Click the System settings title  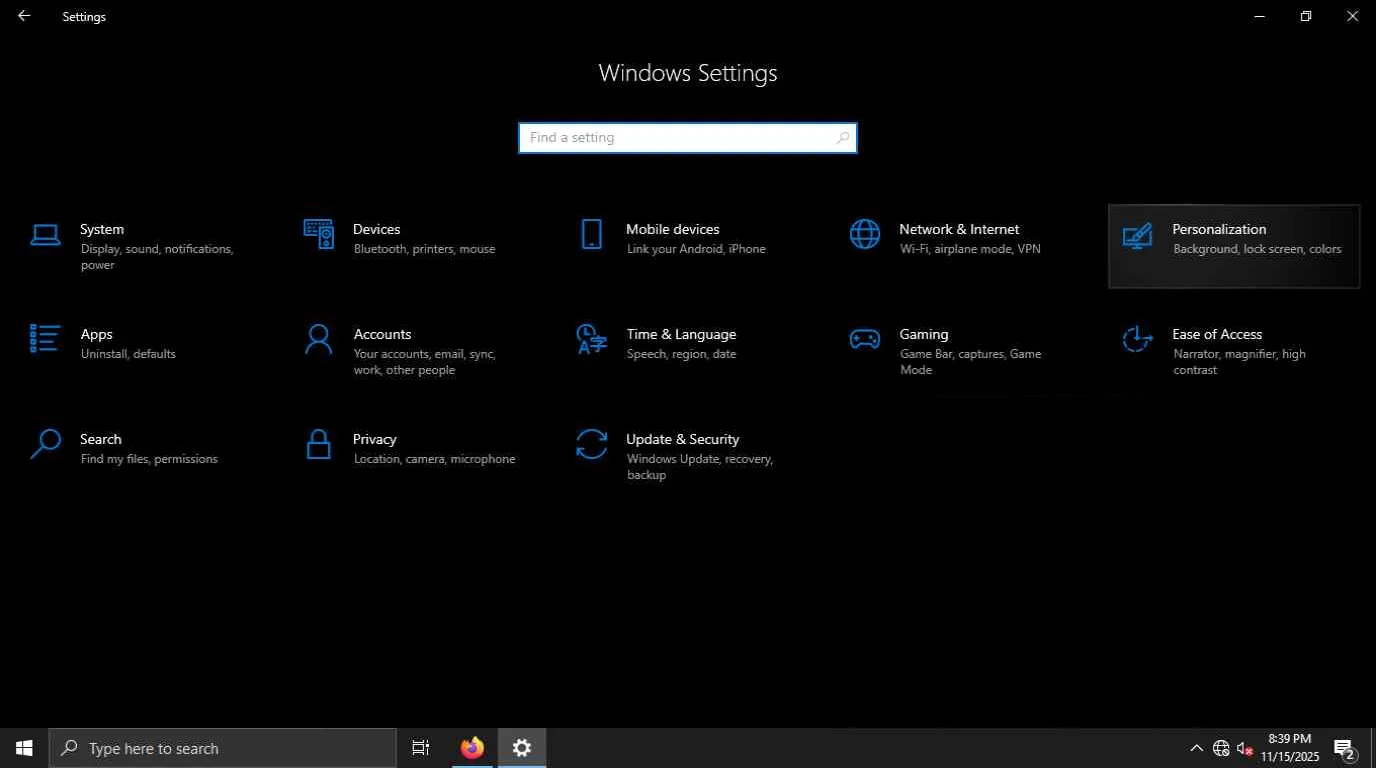tap(102, 229)
